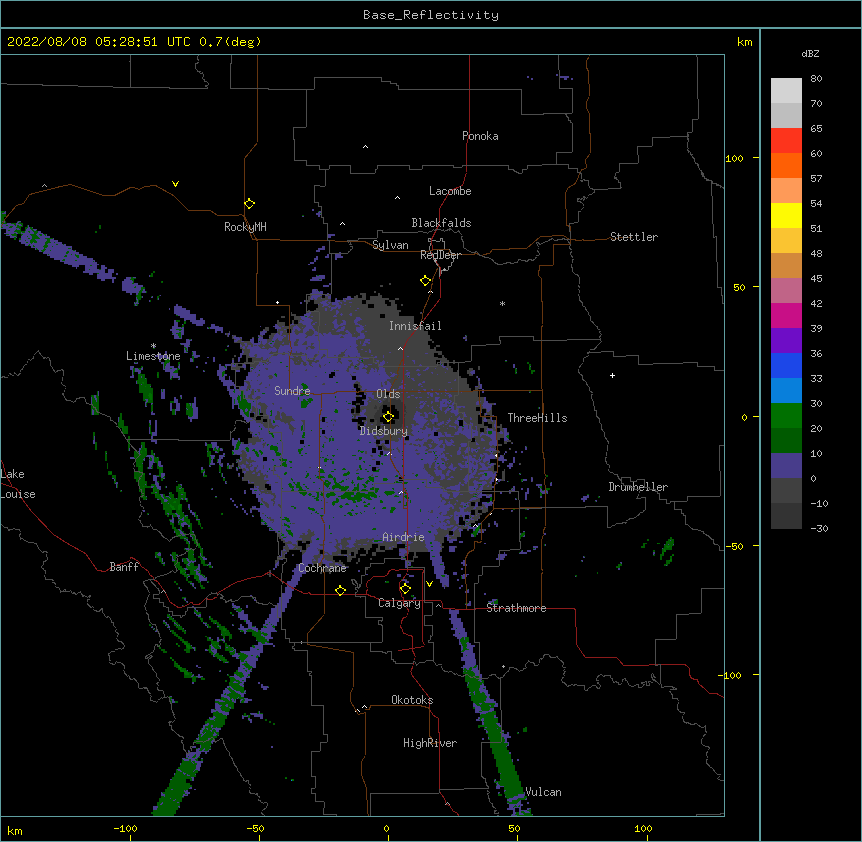
Task: Click the Banff label
Action: click(124, 567)
